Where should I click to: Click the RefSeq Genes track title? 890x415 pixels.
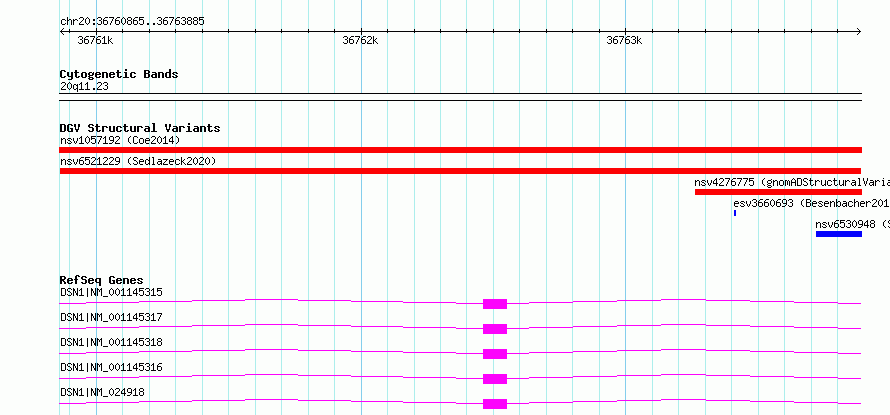coord(102,280)
